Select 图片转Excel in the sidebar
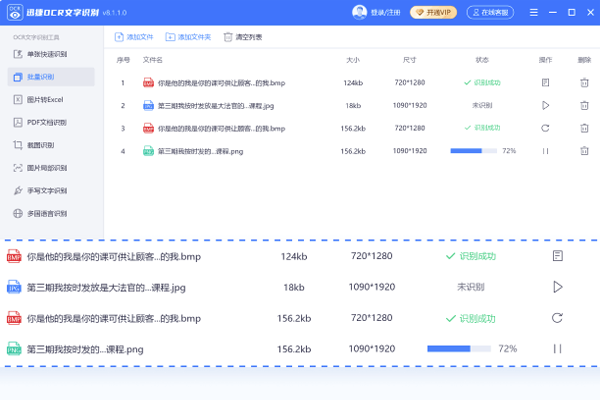 point(44,100)
